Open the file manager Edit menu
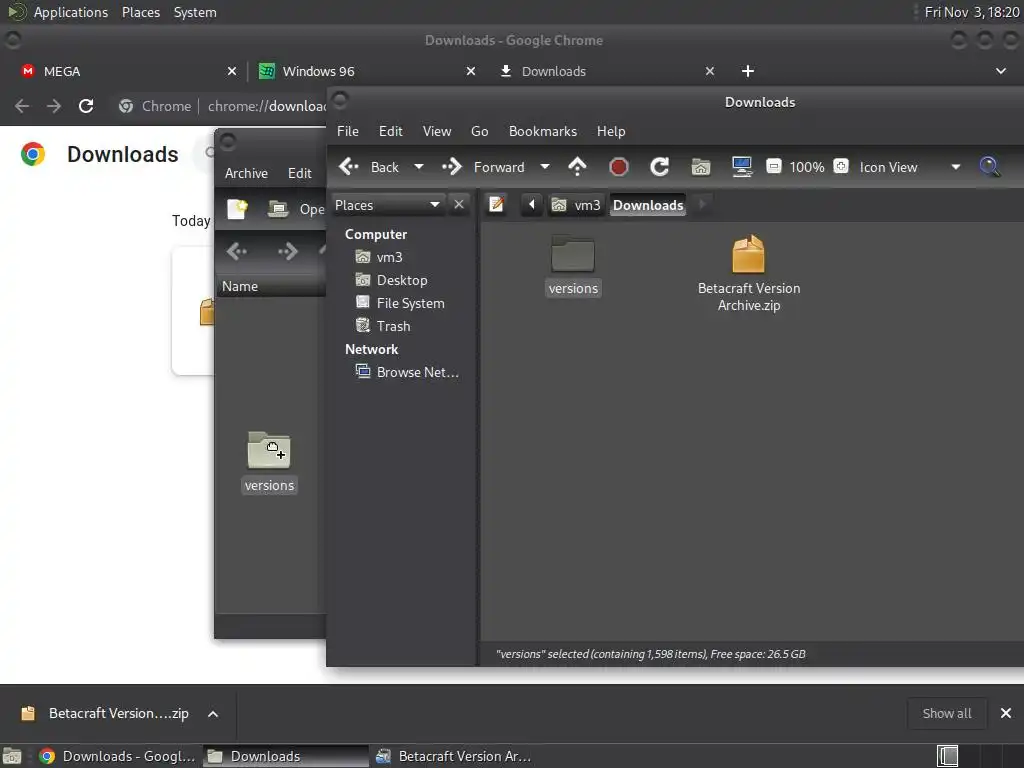This screenshot has width=1024, height=768. pyautogui.click(x=391, y=131)
